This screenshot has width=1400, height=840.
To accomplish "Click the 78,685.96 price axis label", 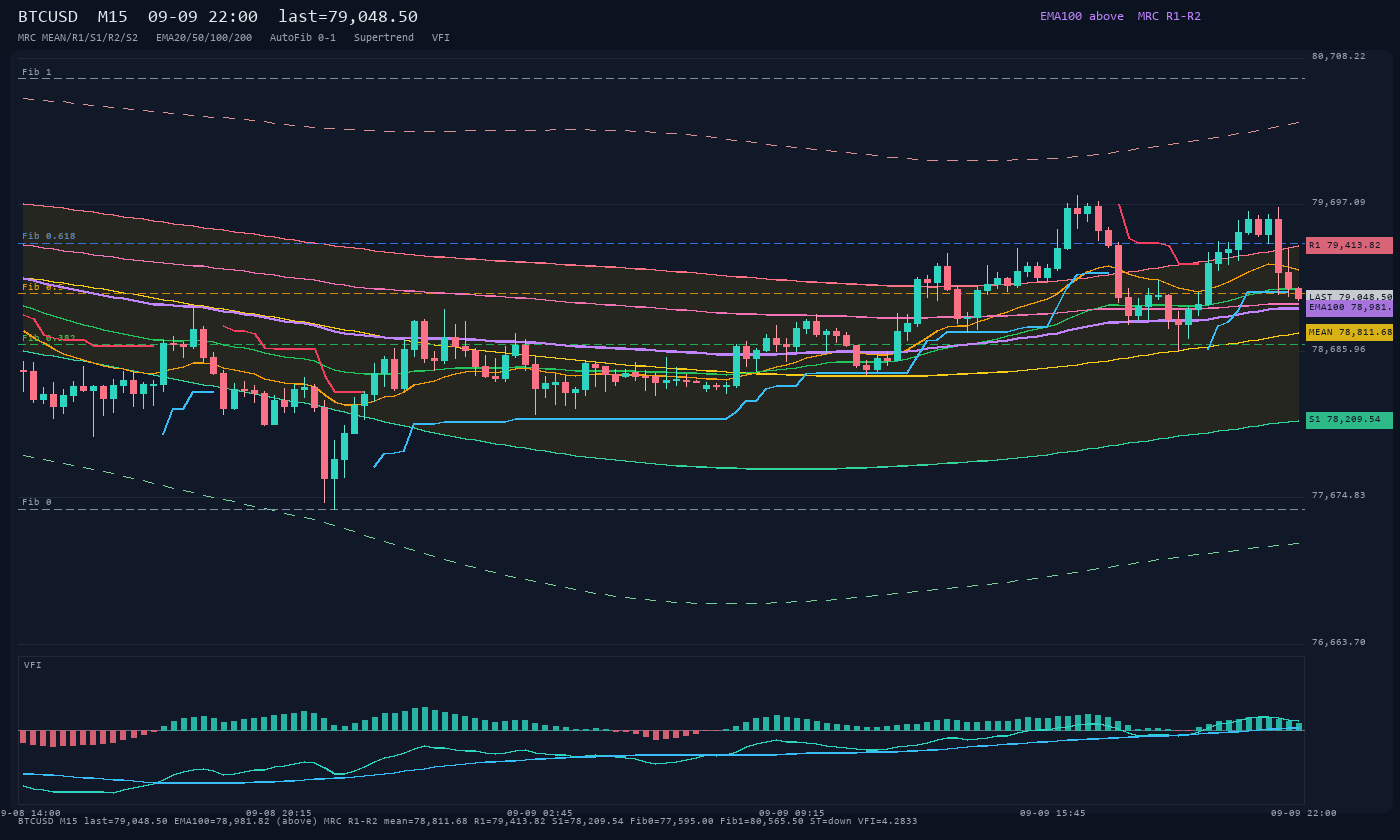I will 1338,349.
